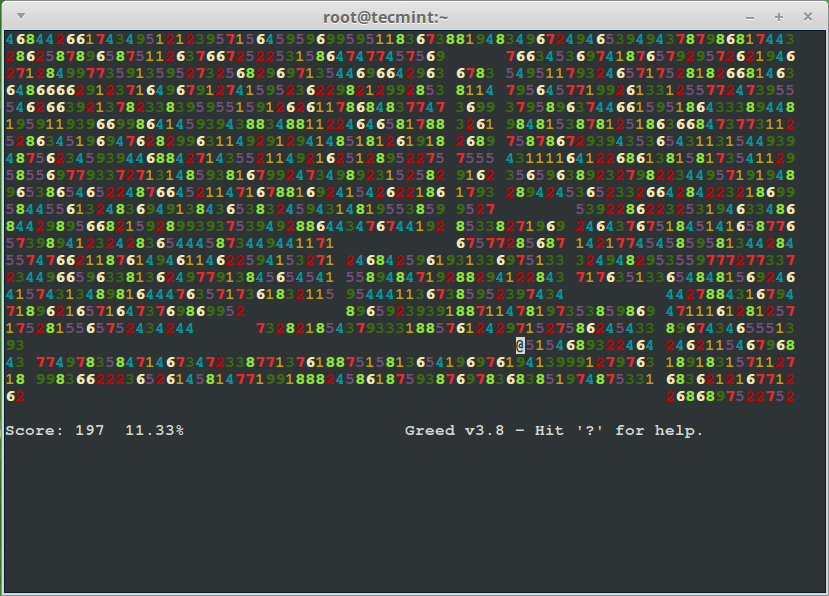Image resolution: width=829 pixels, height=596 pixels.
Task: Click the isolated '7555' number group
Action: pos(475,158)
